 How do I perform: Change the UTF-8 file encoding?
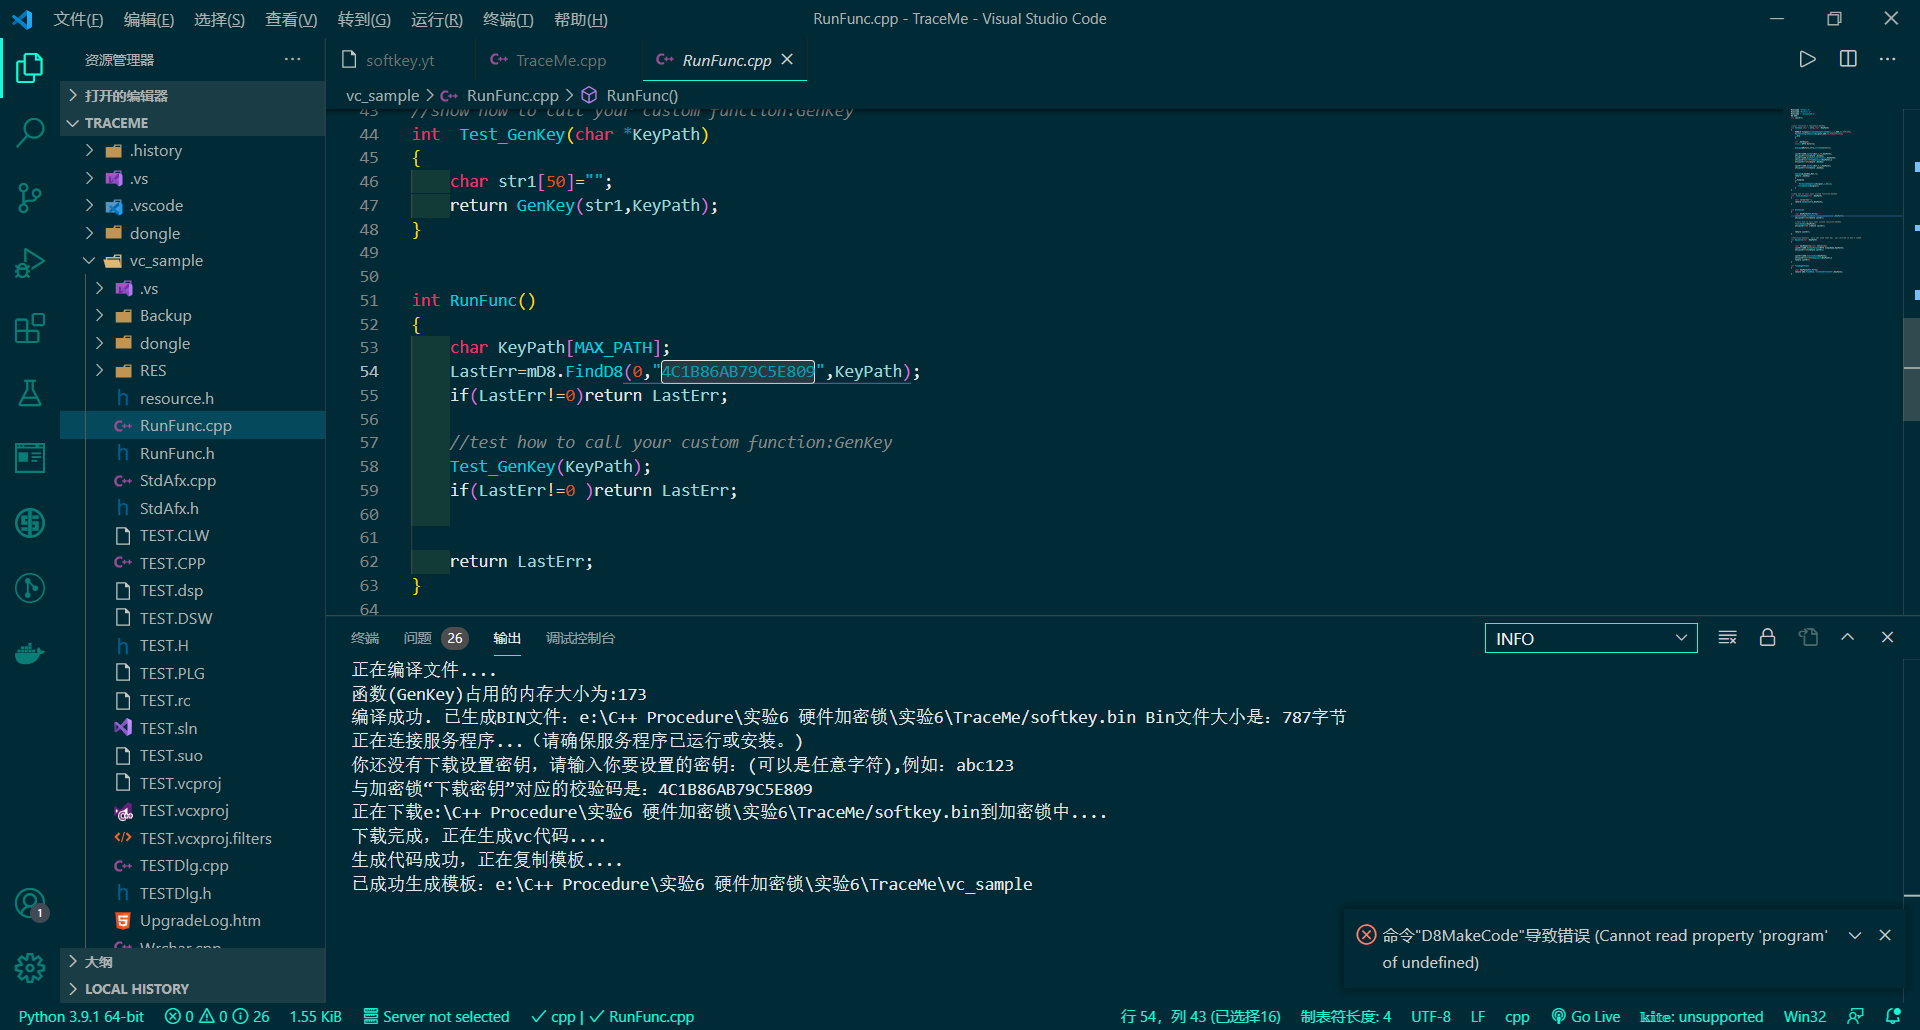point(1430,1016)
